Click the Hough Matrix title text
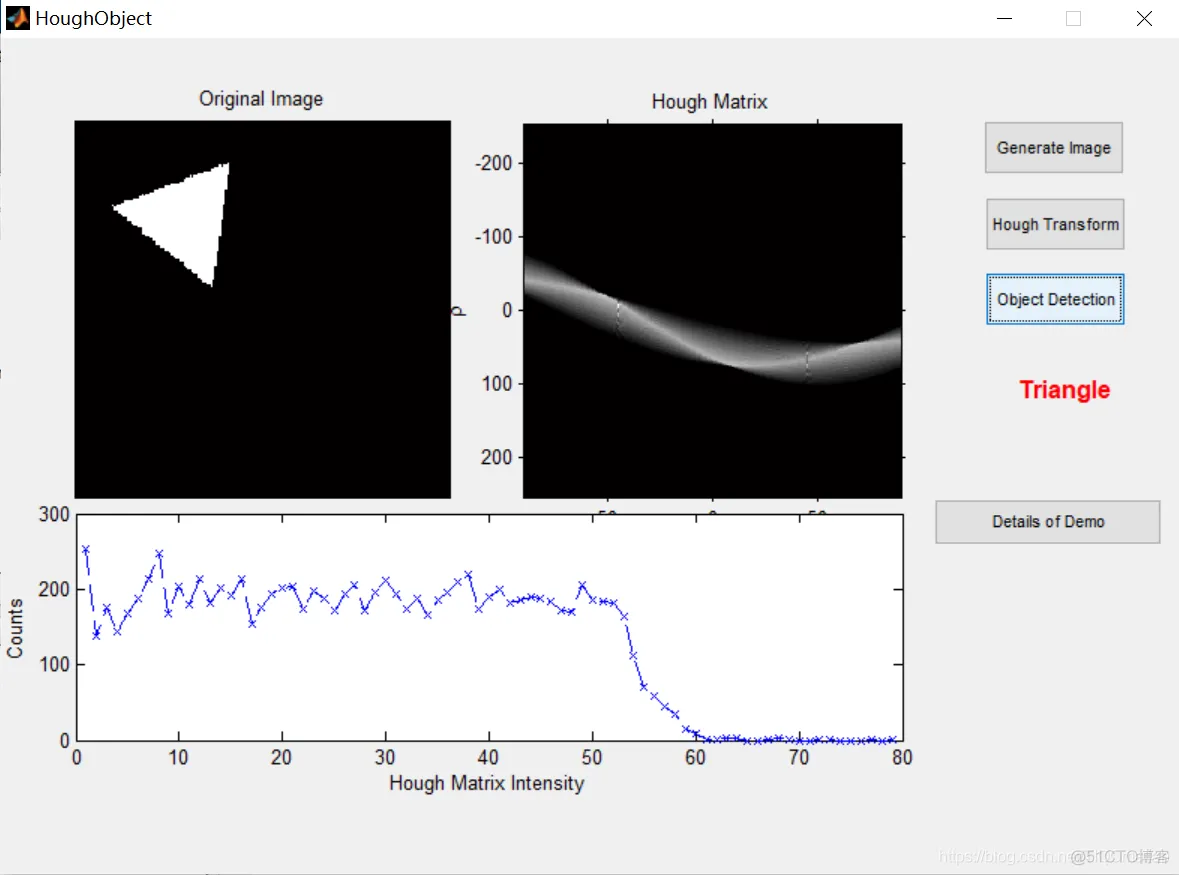 point(709,101)
